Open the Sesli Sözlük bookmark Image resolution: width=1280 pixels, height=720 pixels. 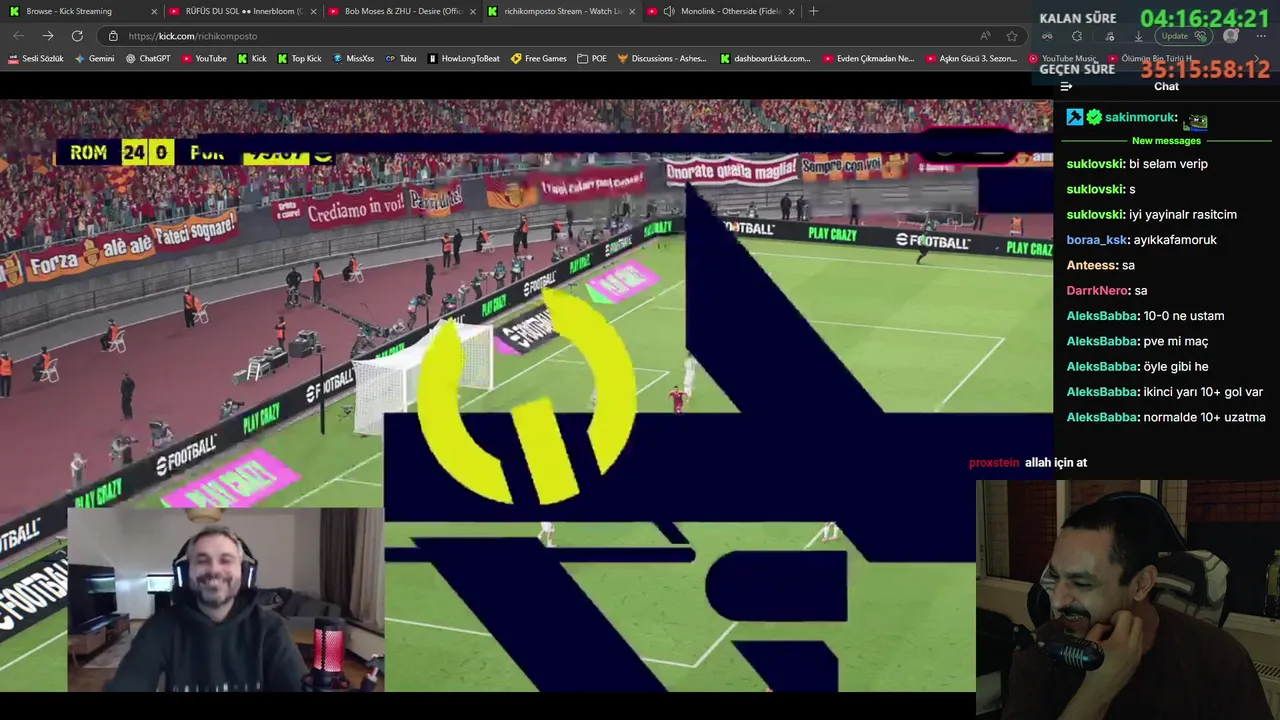(36, 59)
